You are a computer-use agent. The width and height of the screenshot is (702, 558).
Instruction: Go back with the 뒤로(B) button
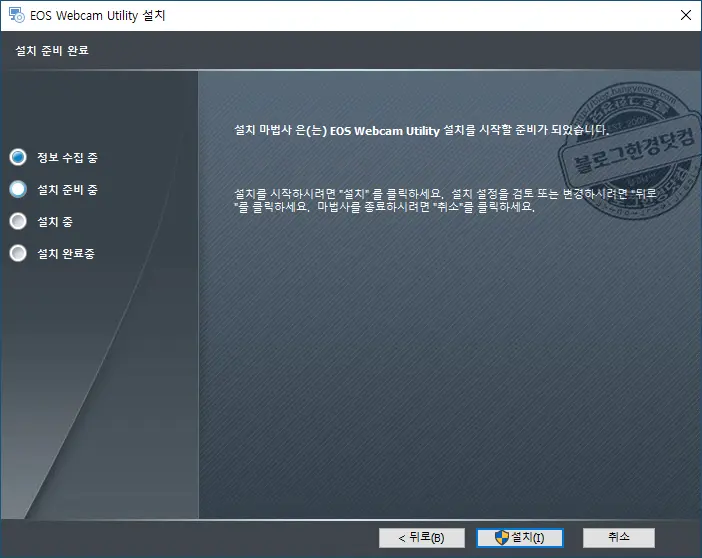pyautogui.click(x=421, y=537)
